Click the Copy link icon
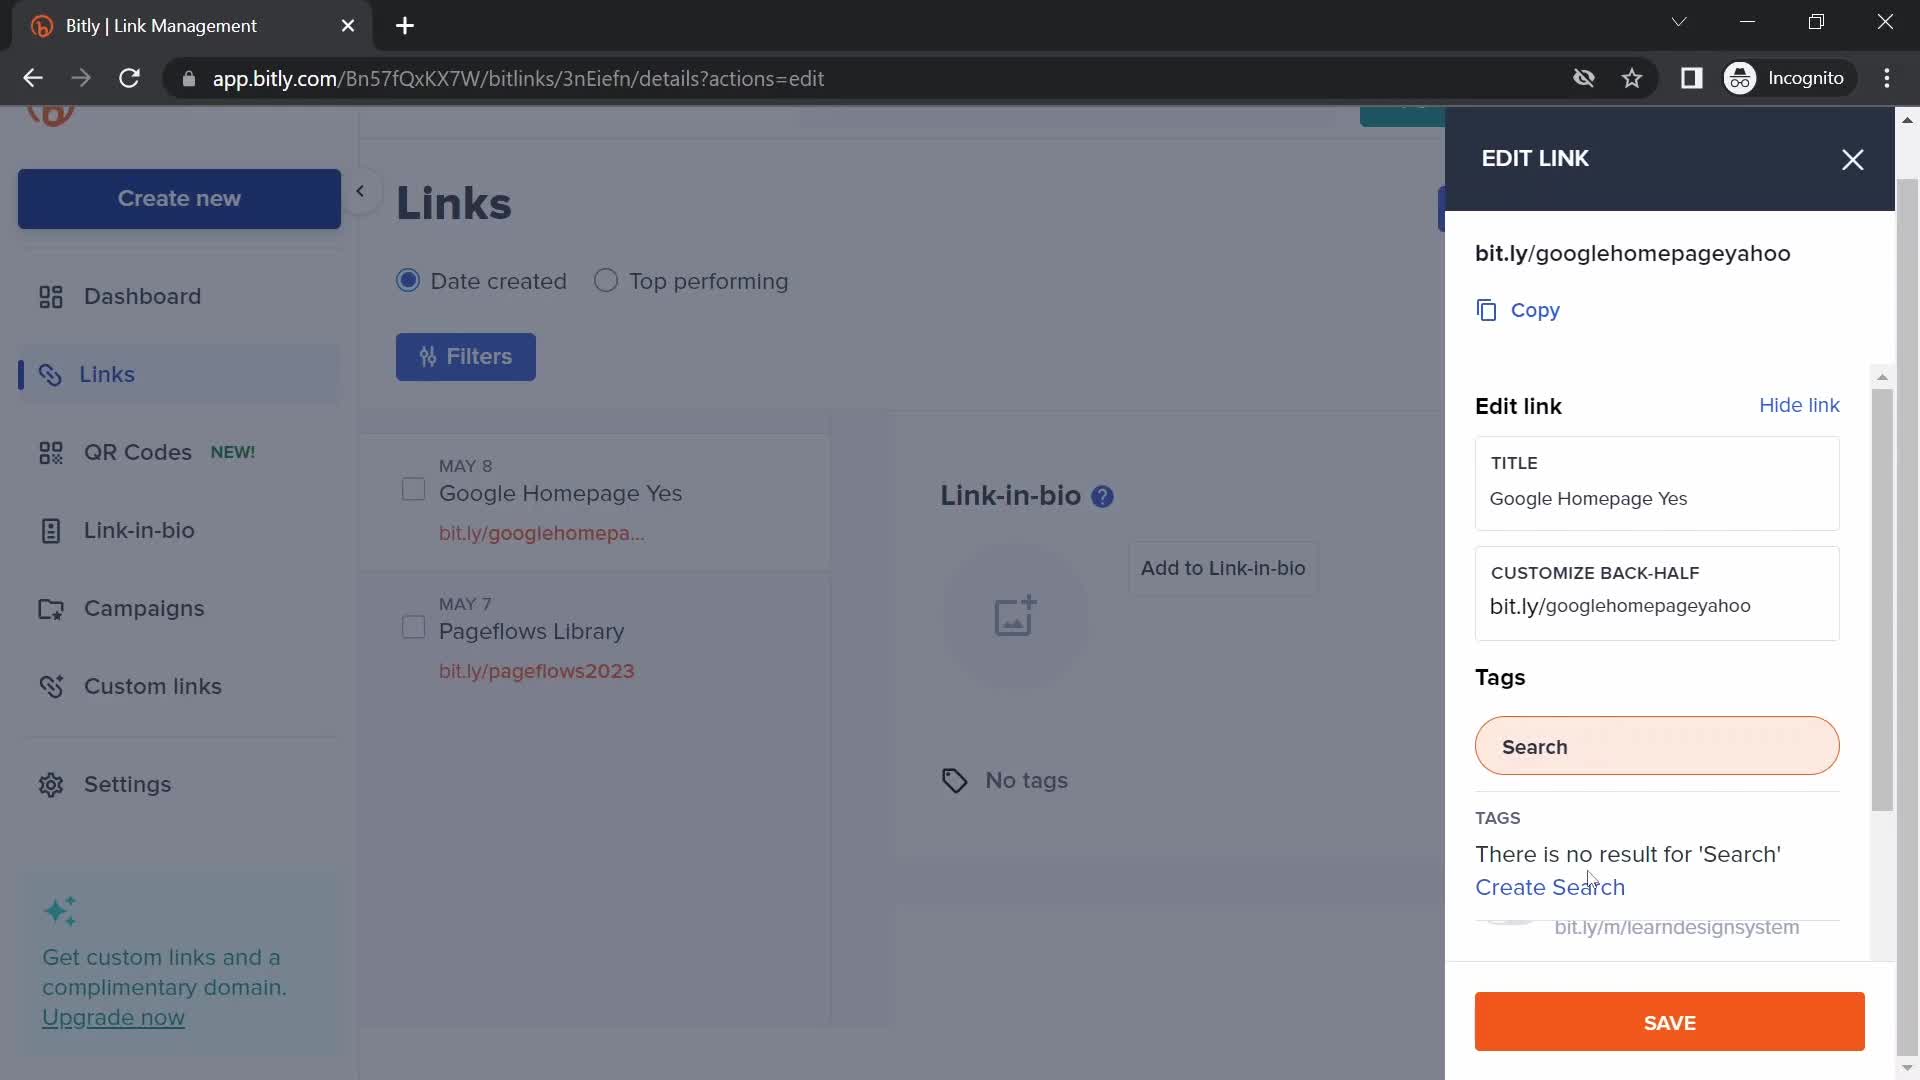The height and width of the screenshot is (1080, 1920). (1485, 309)
